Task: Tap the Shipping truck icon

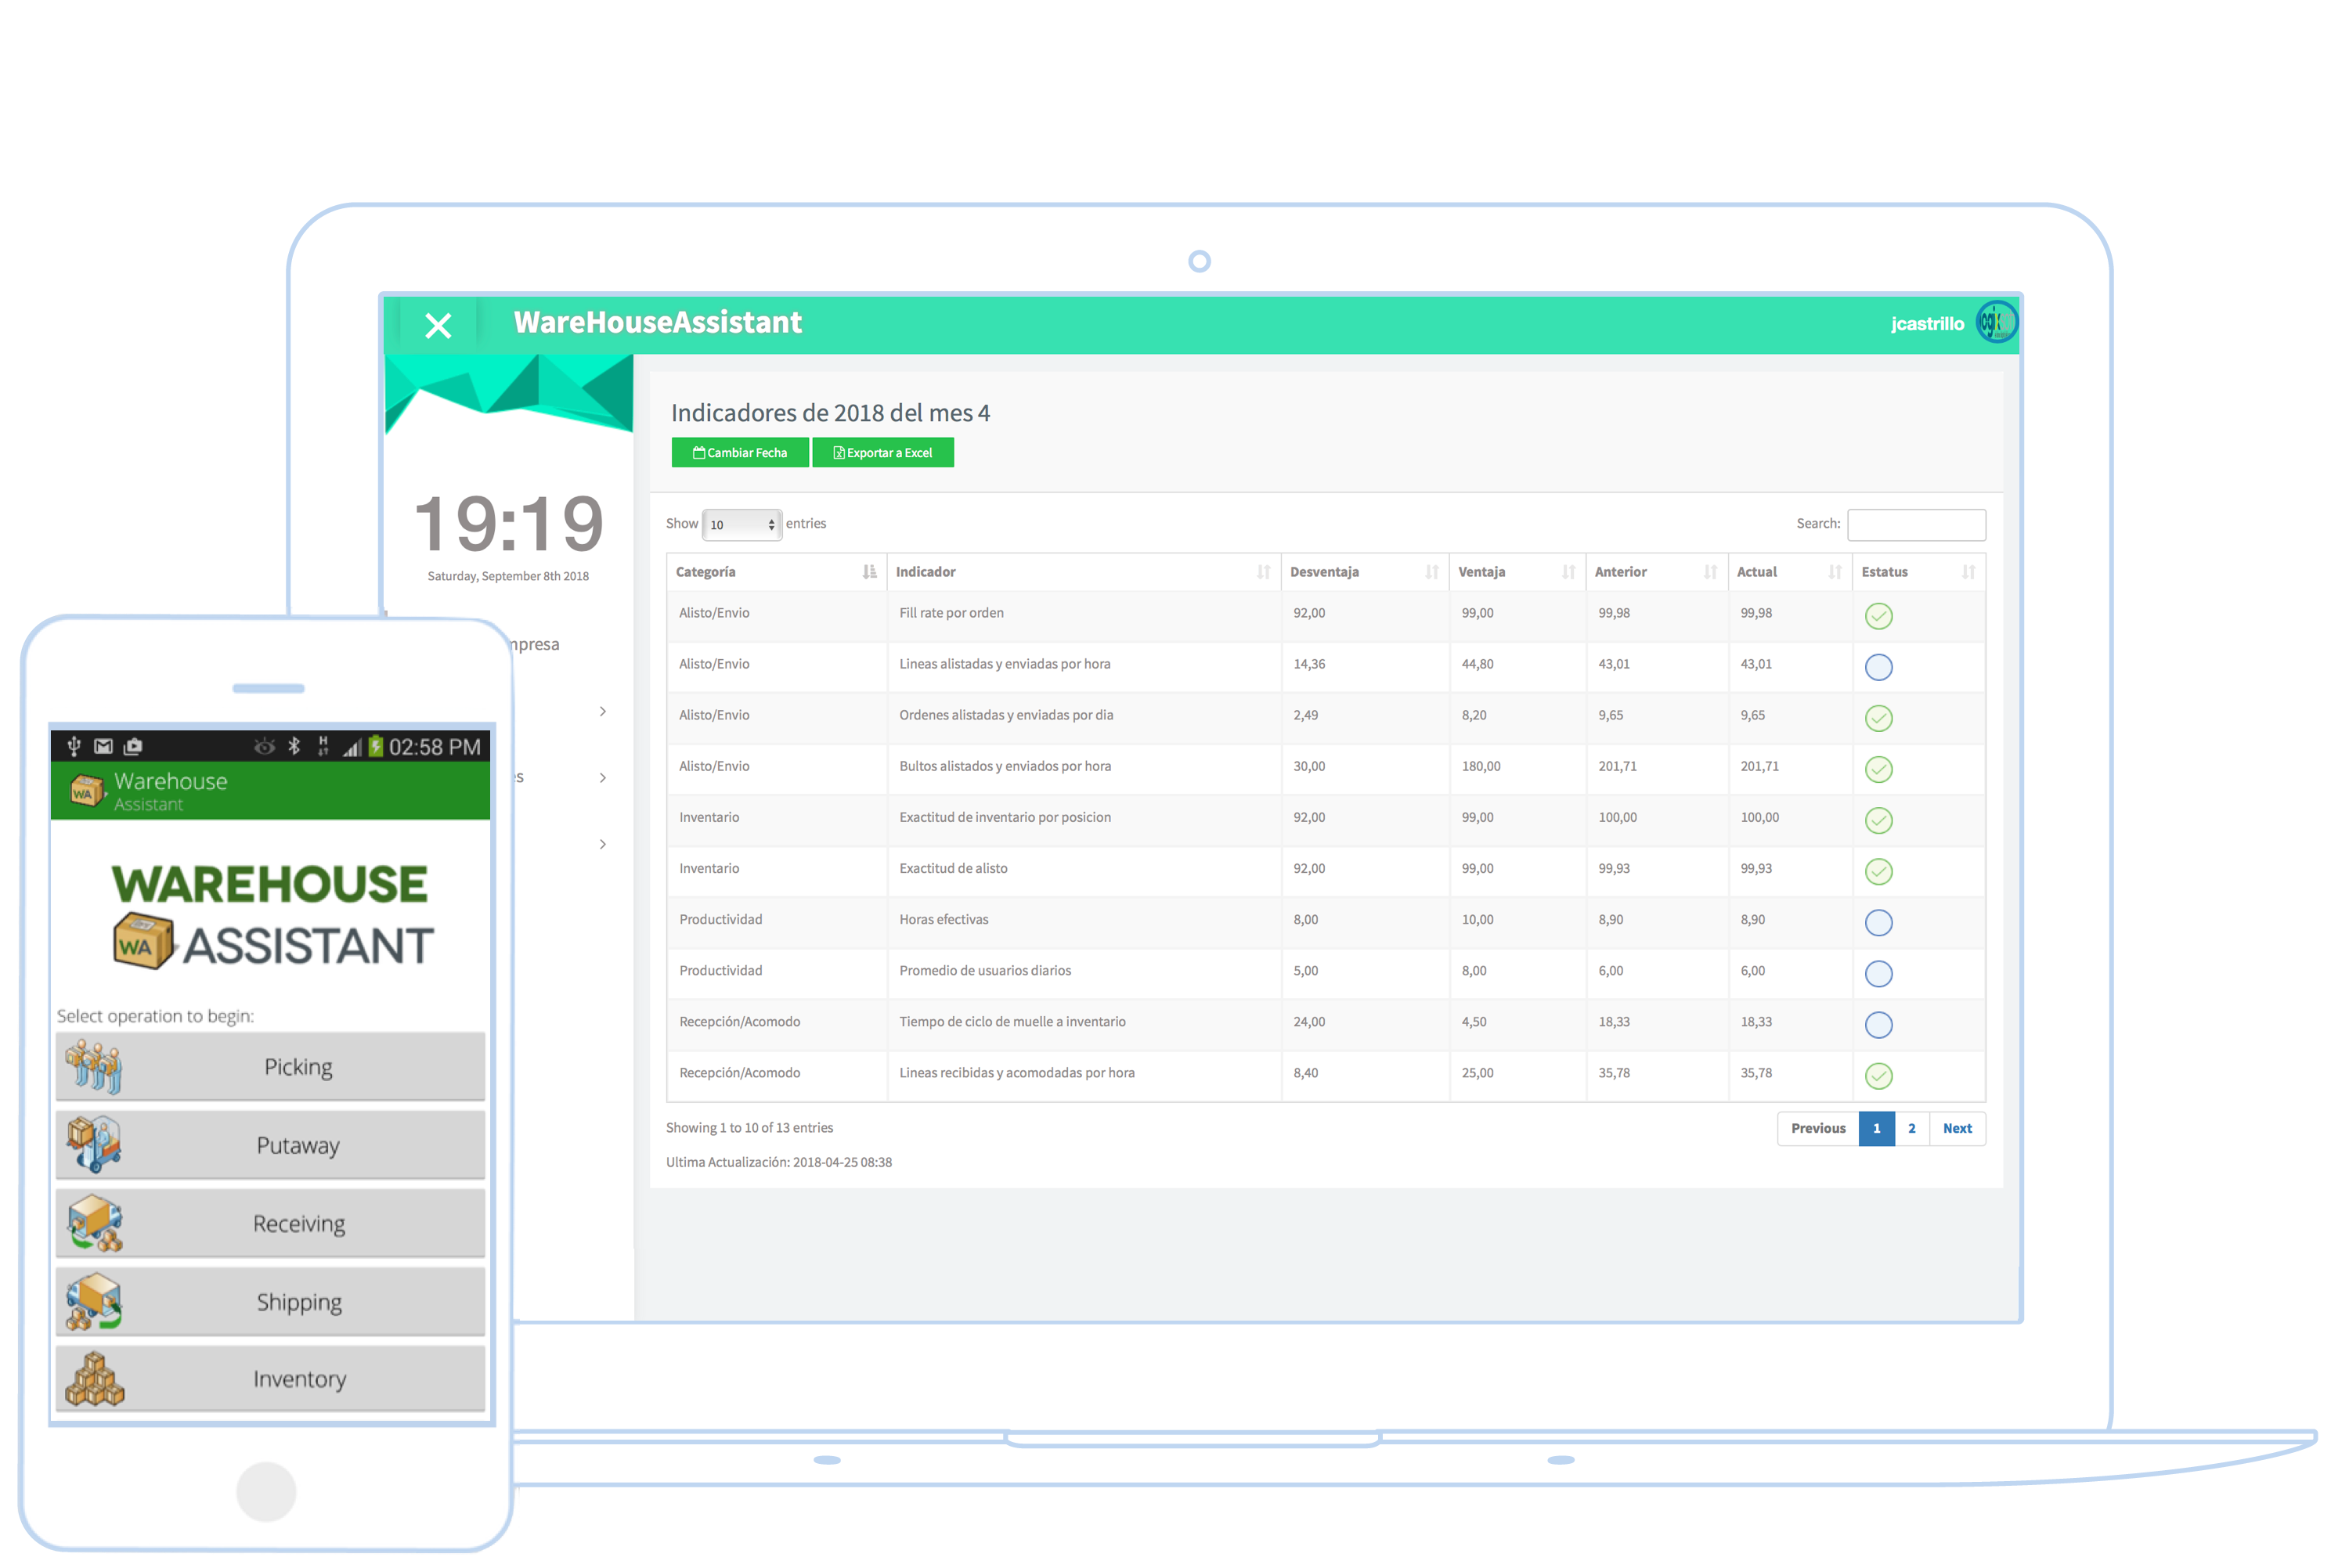Action: 94,1301
